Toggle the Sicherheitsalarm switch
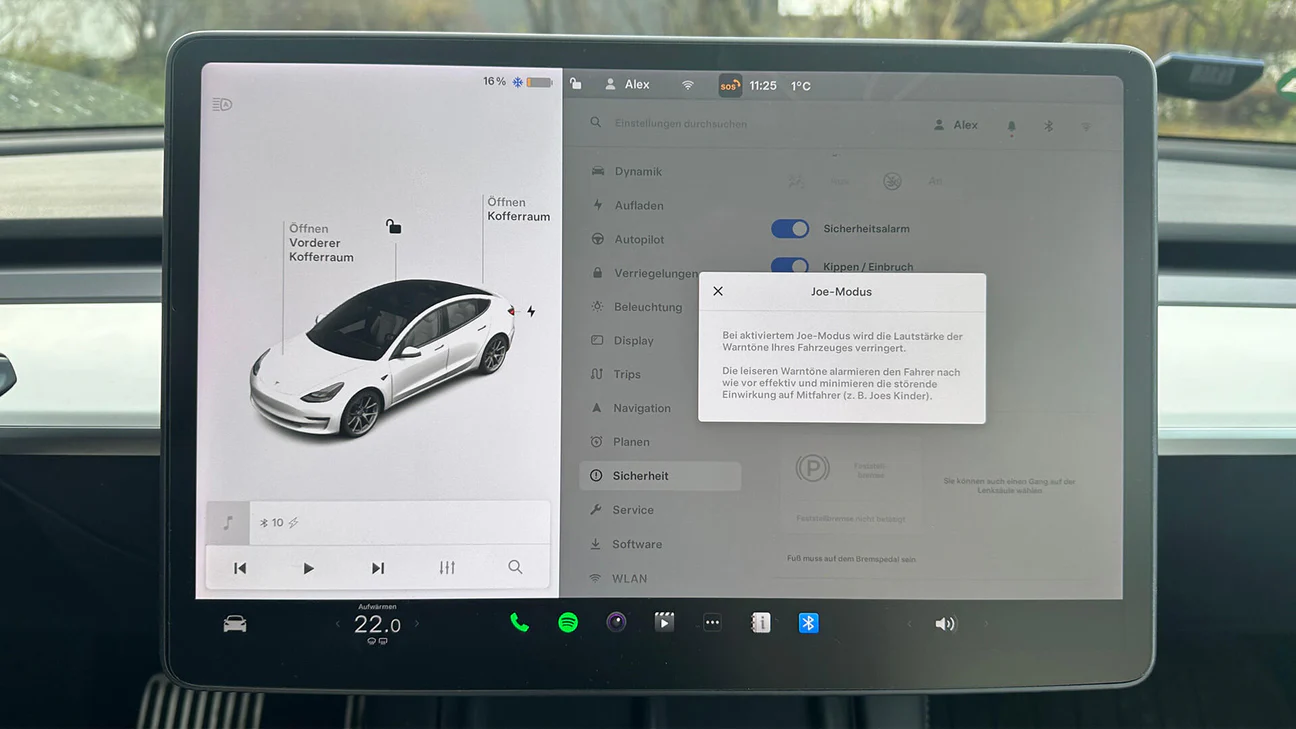This screenshot has height=729, width=1296. [790, 229]
